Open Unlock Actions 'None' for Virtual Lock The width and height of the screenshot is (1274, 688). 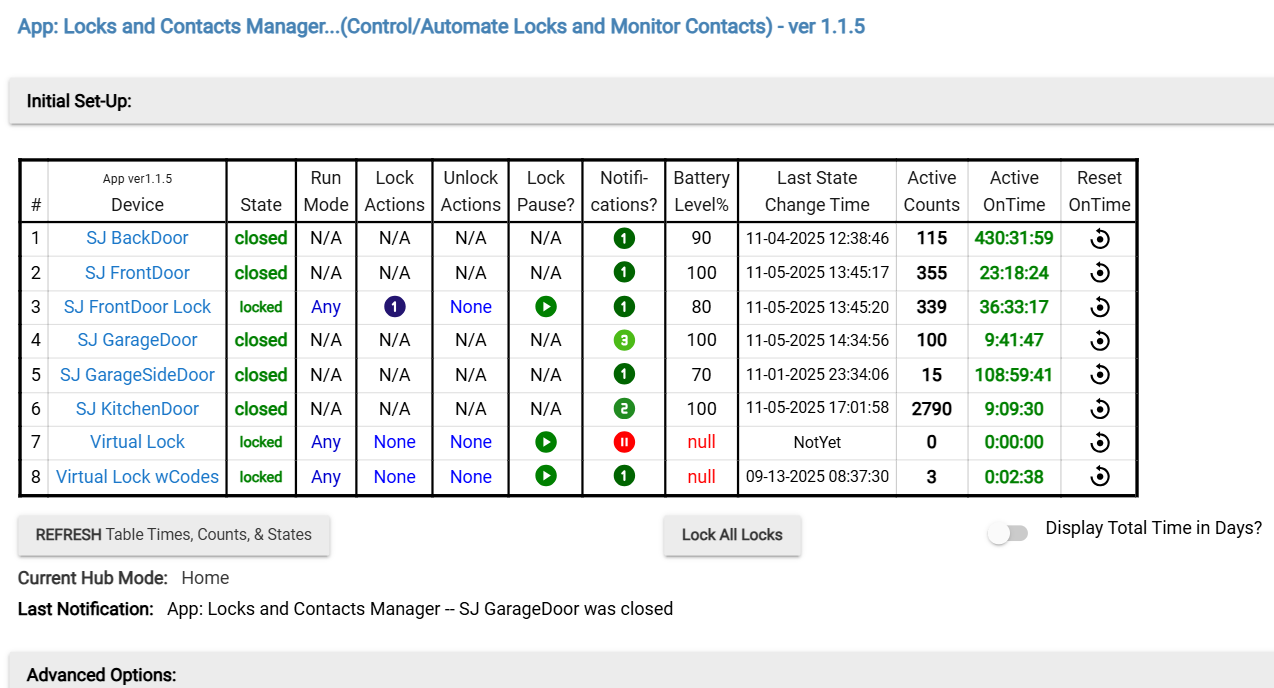[470, 442]
